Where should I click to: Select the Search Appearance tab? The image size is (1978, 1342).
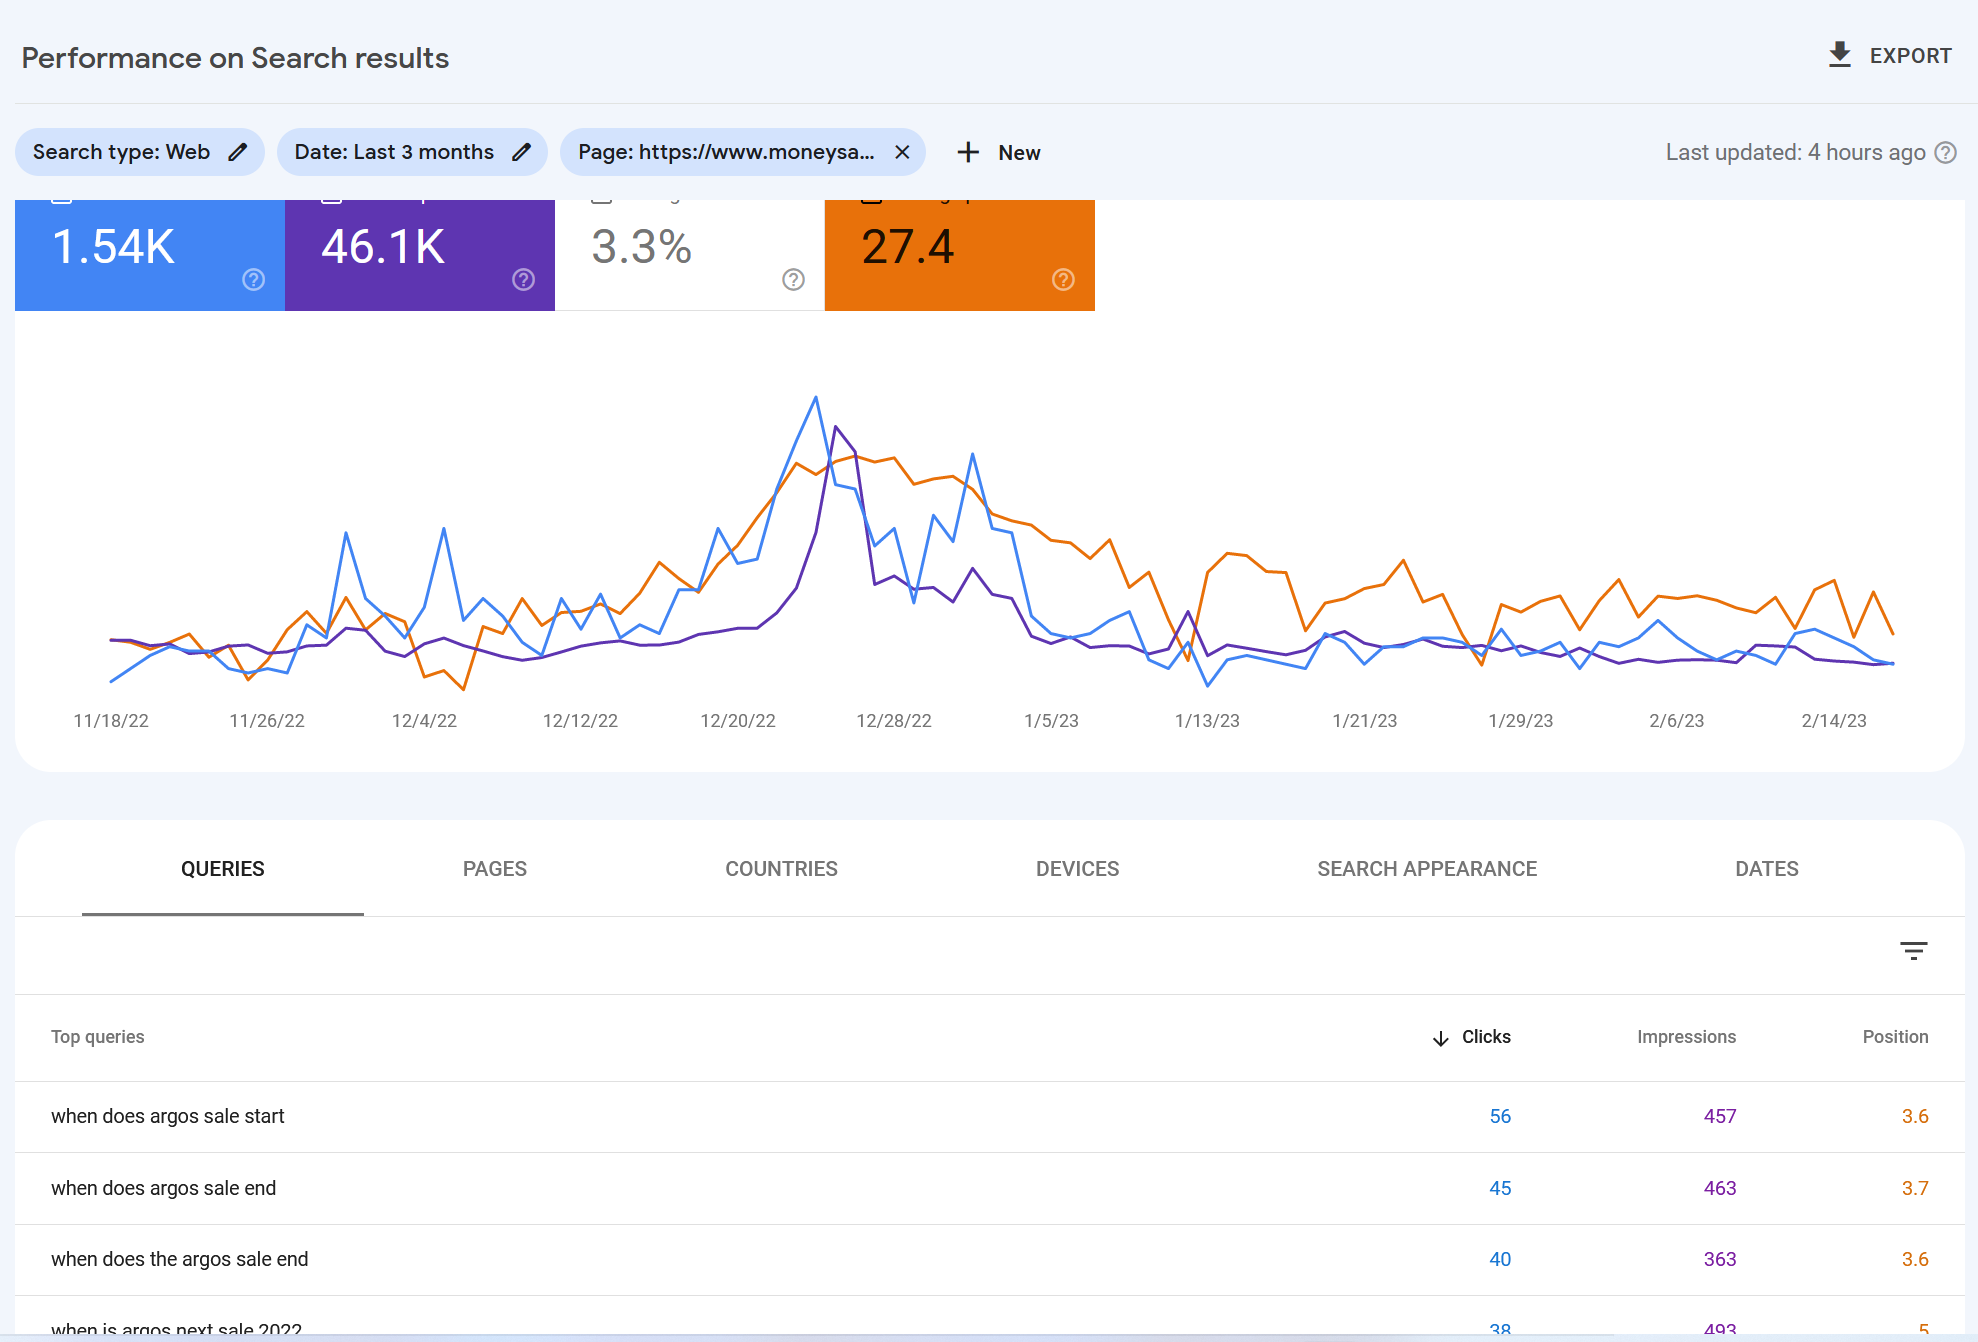(1425, 869)
